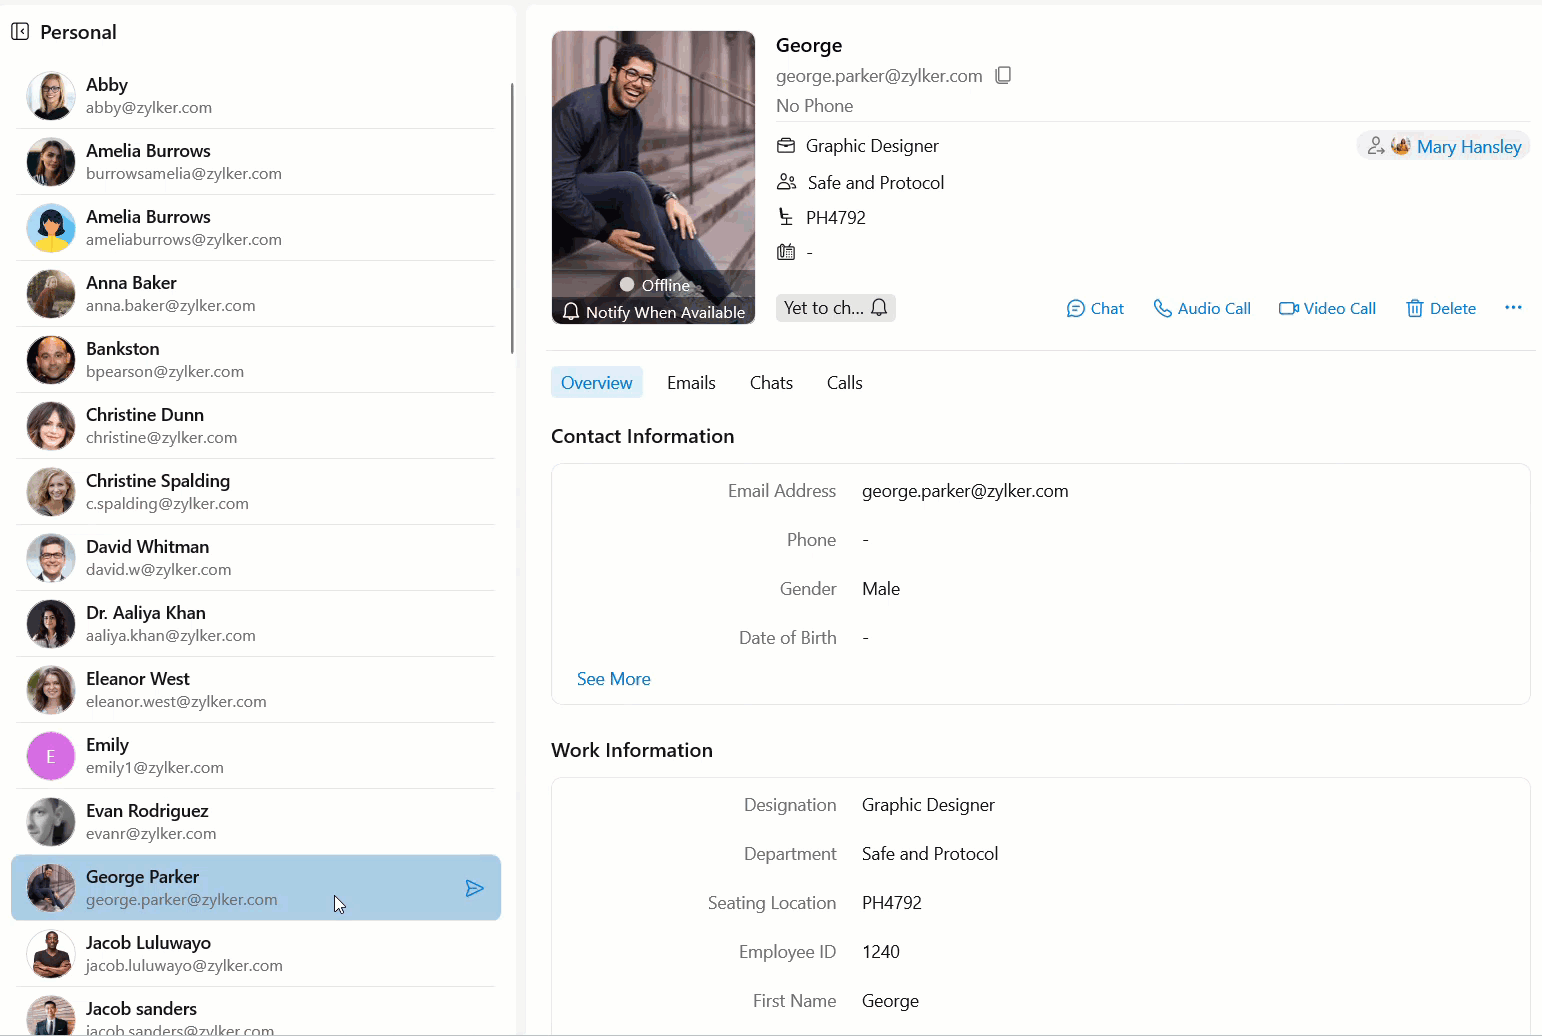Select George Parker in the list
Viewport: 1542px width, 1036px height.
coord(256,888)
